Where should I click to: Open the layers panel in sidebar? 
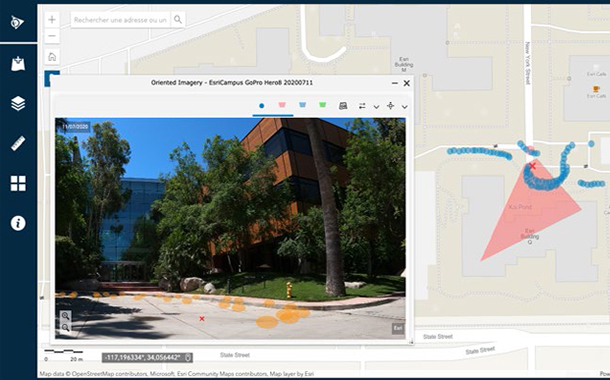[18, 104]
